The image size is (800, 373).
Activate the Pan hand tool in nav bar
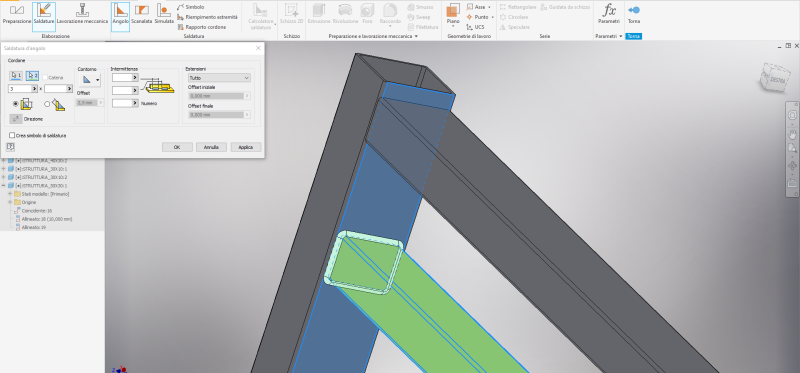pyautogui.click(x=792, y=135)
